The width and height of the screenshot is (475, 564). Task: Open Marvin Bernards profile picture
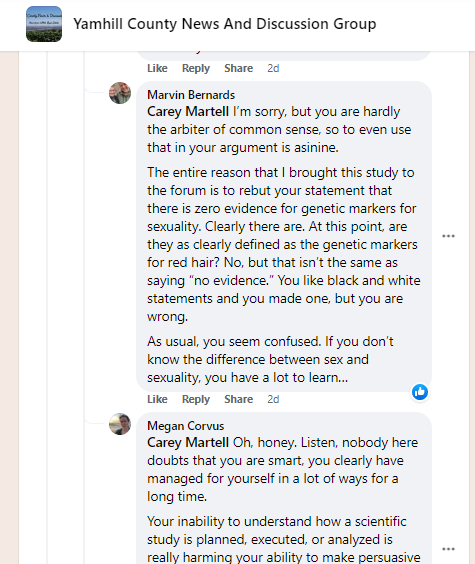tap(120, 93)
